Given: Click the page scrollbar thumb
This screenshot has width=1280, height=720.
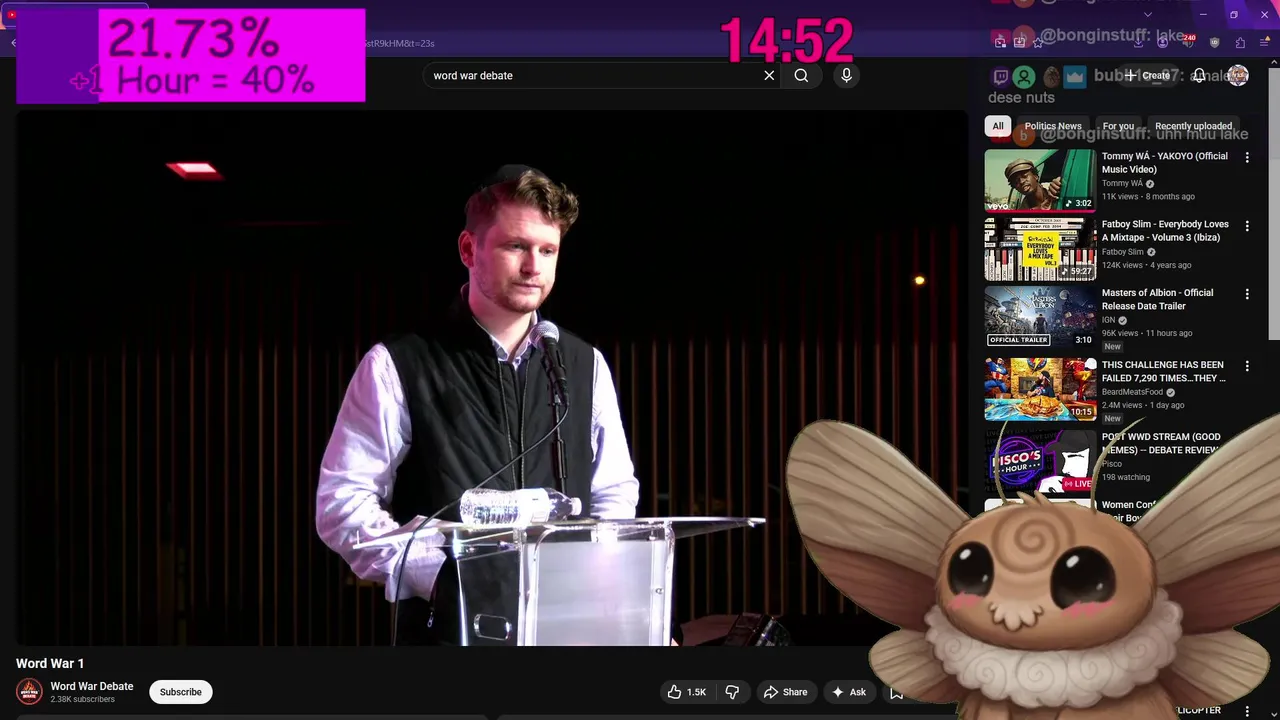Looking at the screenshot, I should pyautogui.click(x=1274, y=205).
